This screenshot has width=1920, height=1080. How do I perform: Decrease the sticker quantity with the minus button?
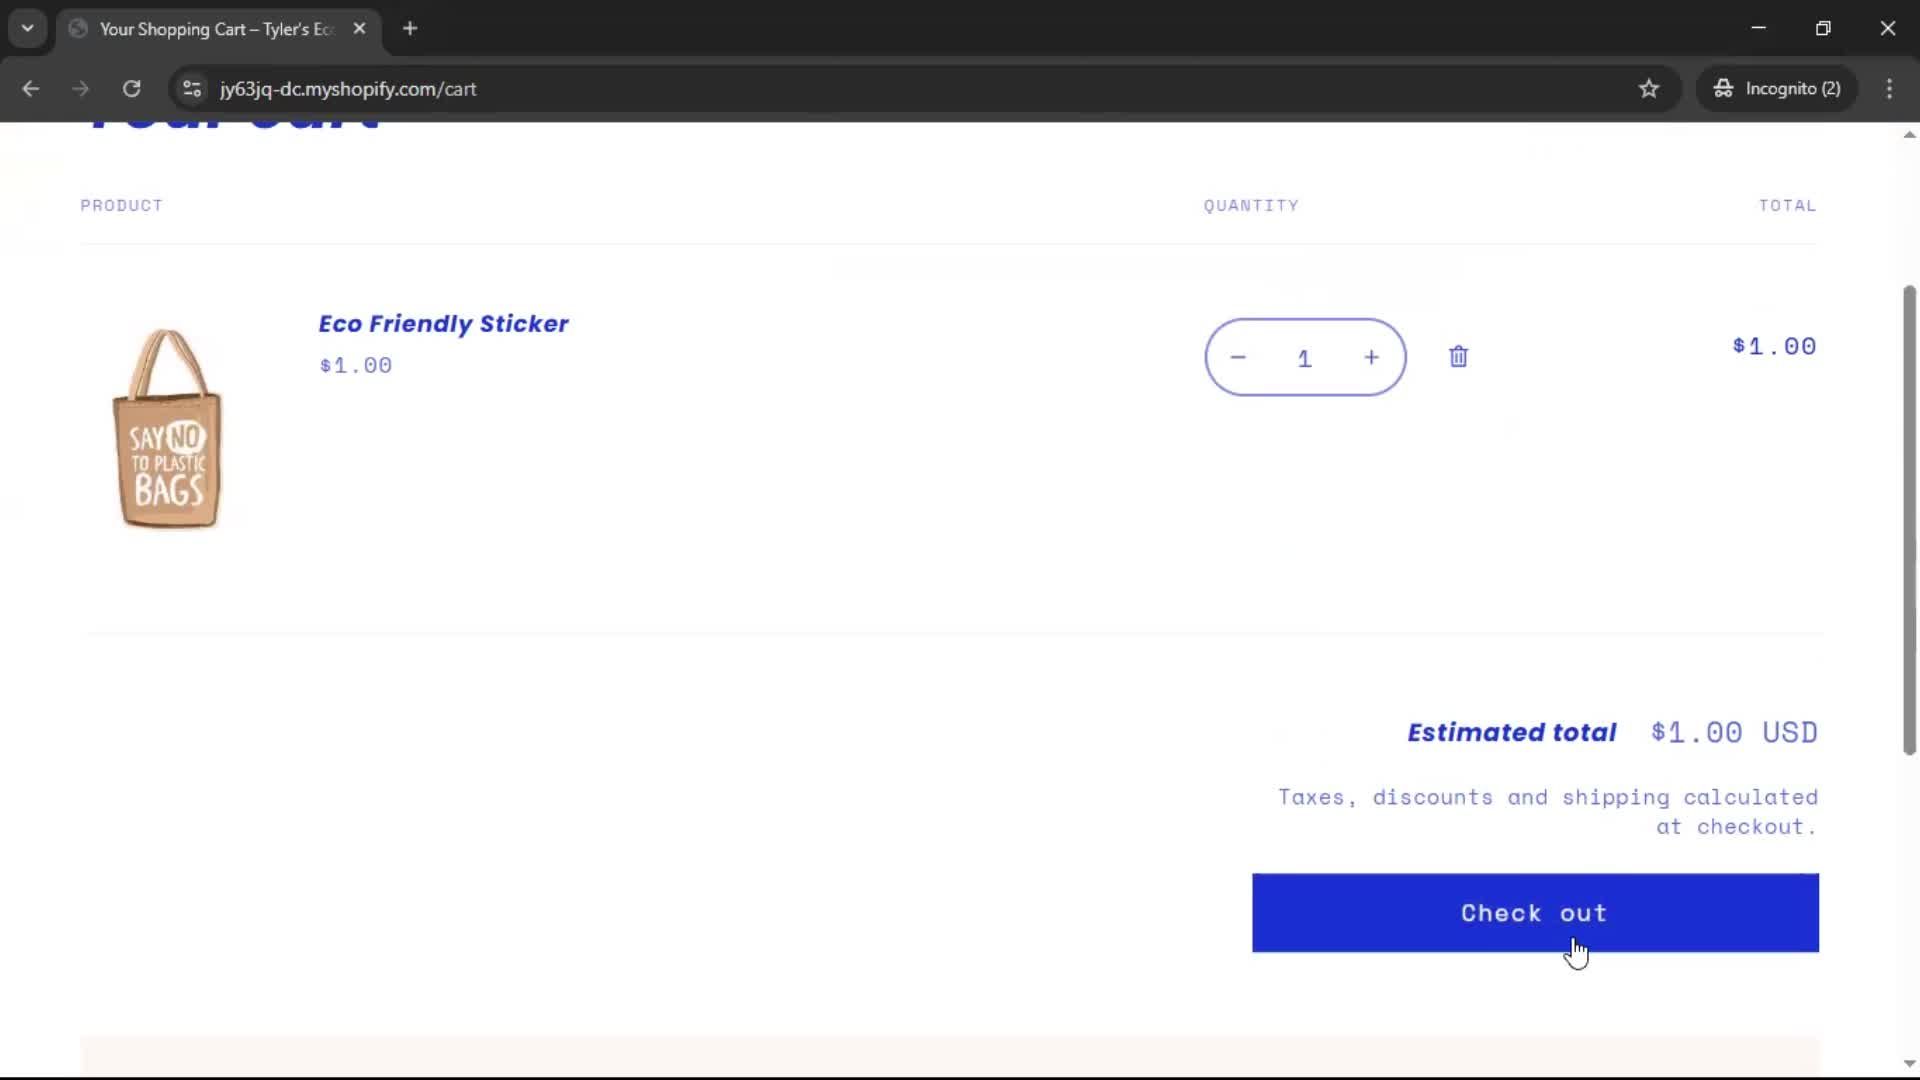(x=1237, y=357)
